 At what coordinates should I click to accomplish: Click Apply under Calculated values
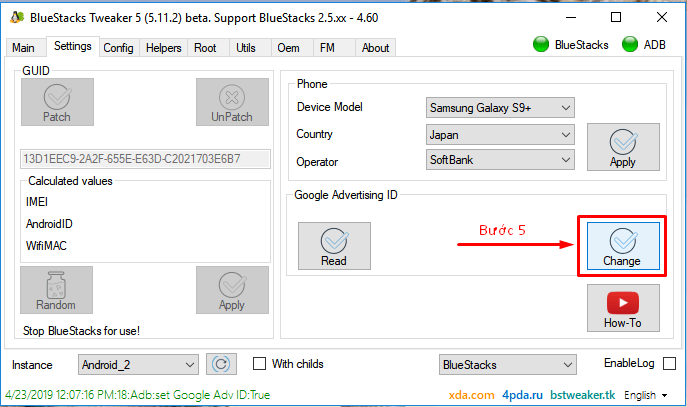(232, 290)
